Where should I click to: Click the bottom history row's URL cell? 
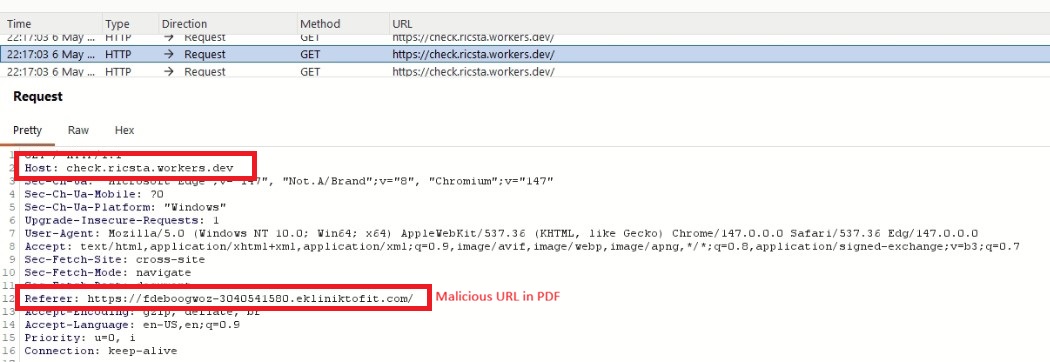click(x=473, y=72)
